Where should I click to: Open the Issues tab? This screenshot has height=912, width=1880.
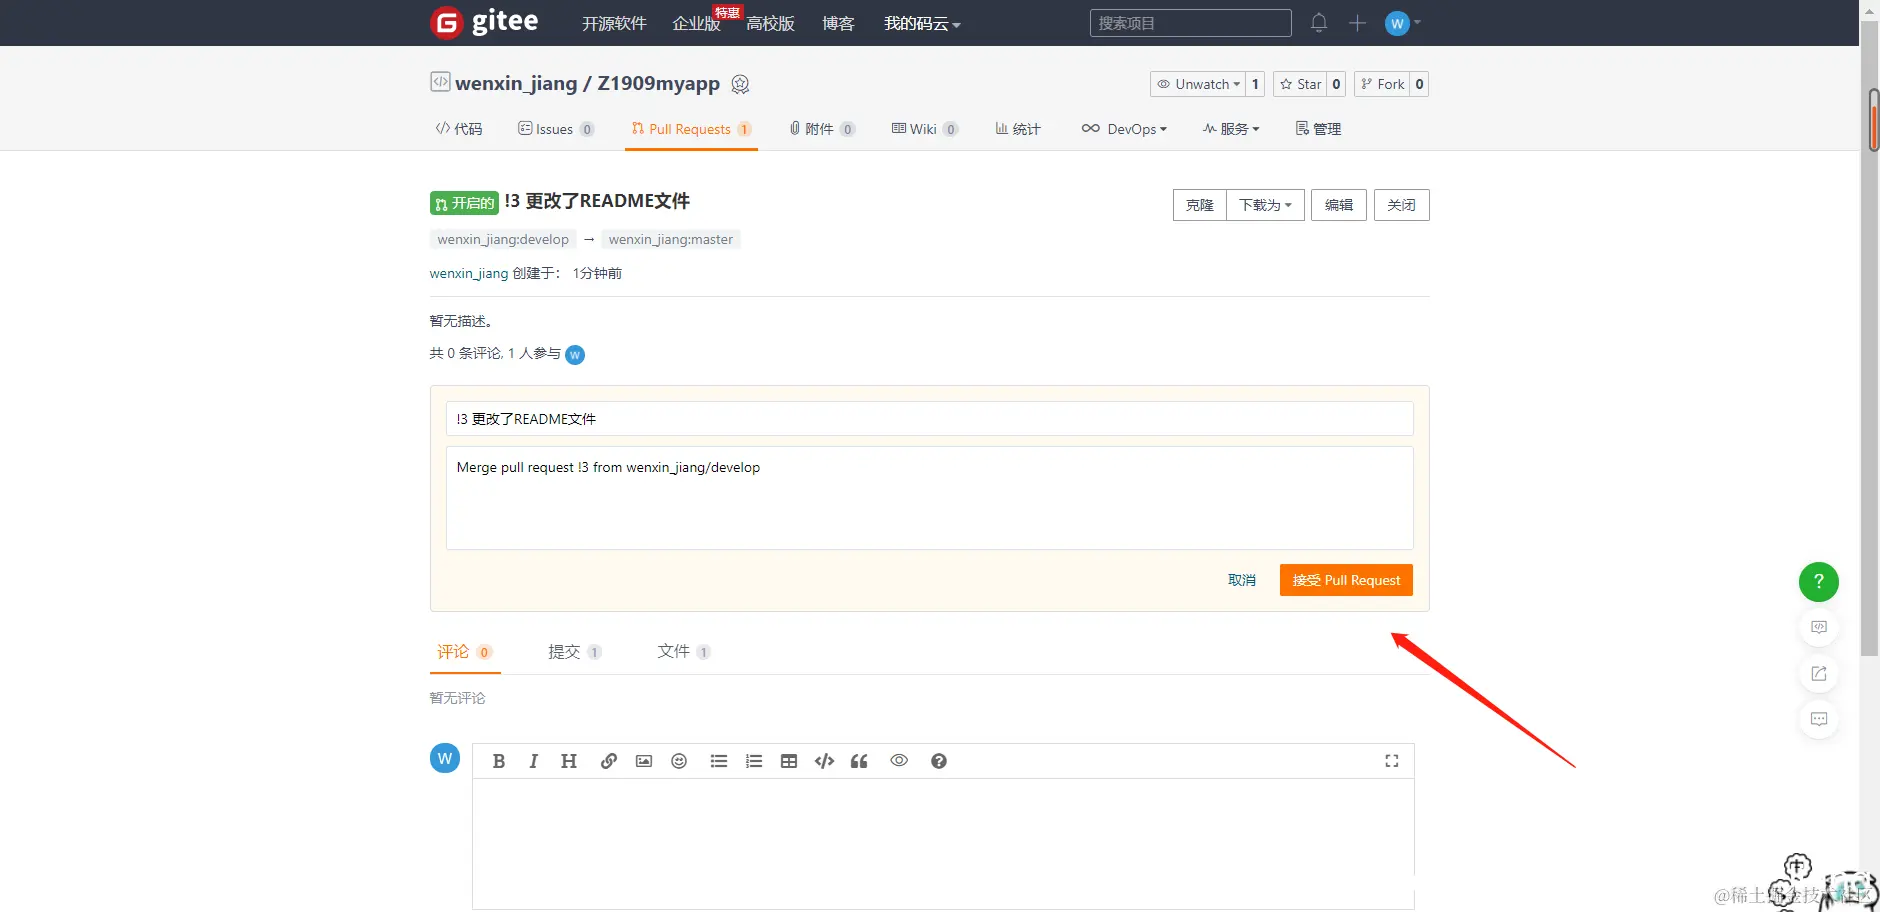coord(556,129)
